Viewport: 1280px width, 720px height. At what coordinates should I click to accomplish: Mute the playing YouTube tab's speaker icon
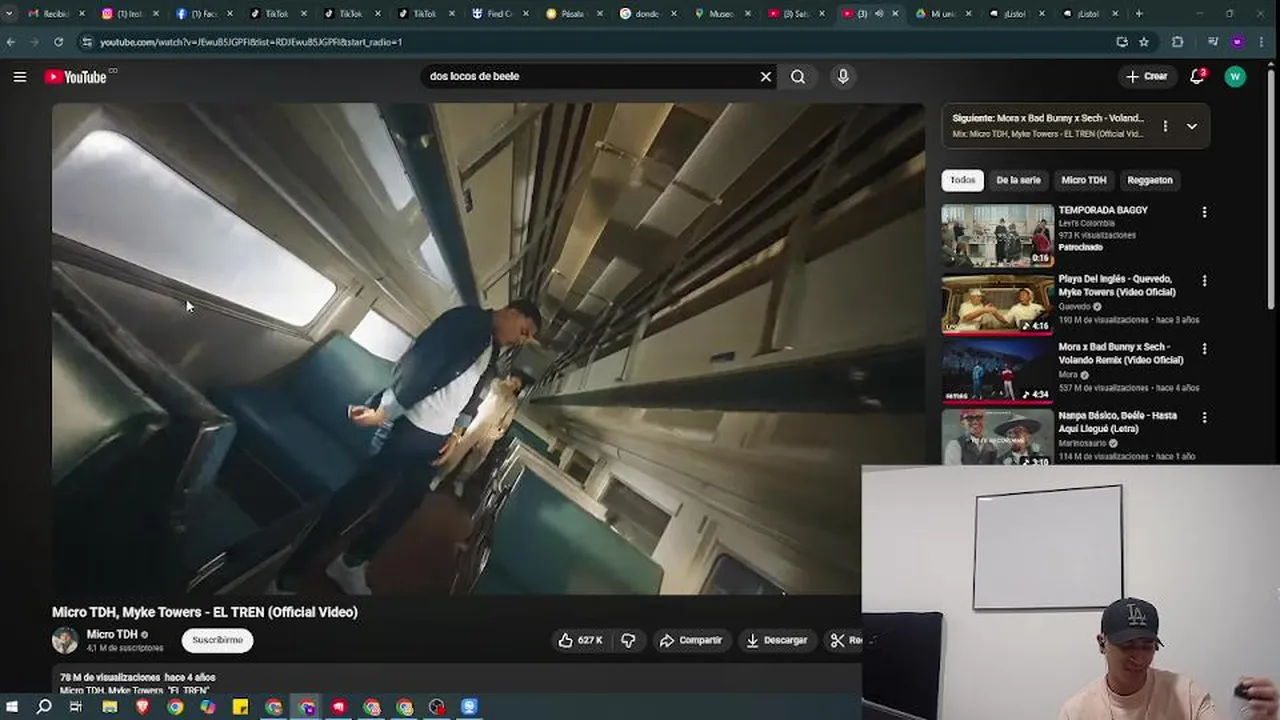pyautogui.click(x=879, y=14)
